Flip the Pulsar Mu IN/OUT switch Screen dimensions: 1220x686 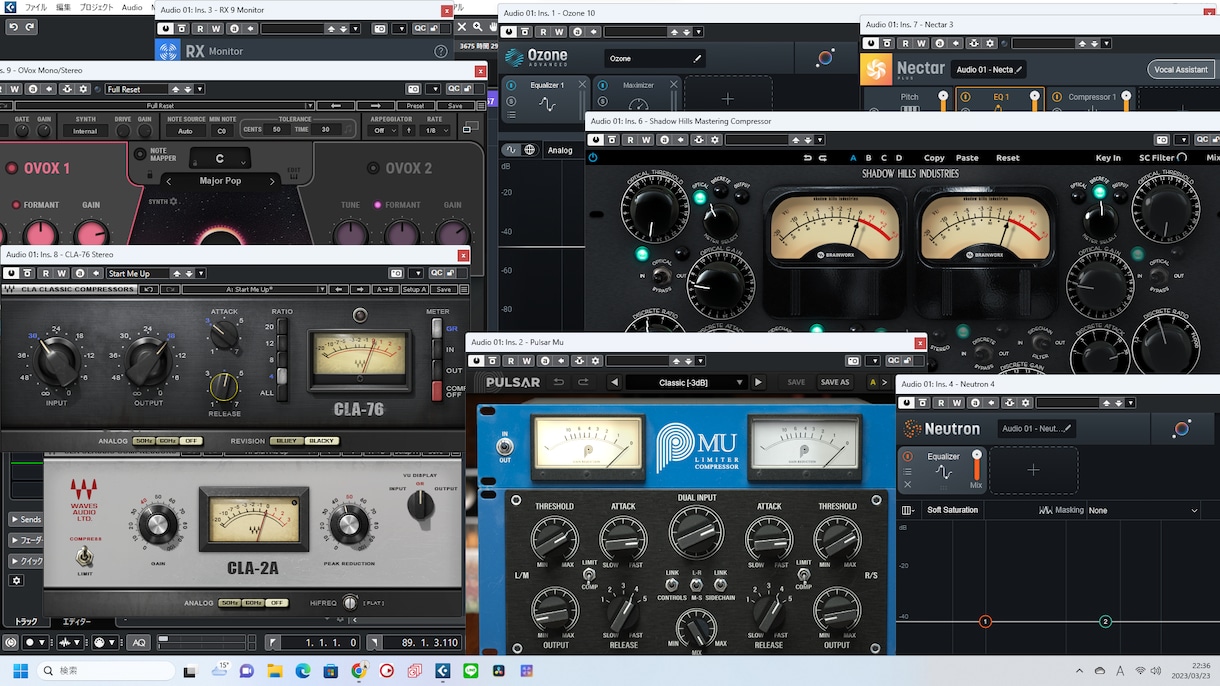click(x=504, y=446)
